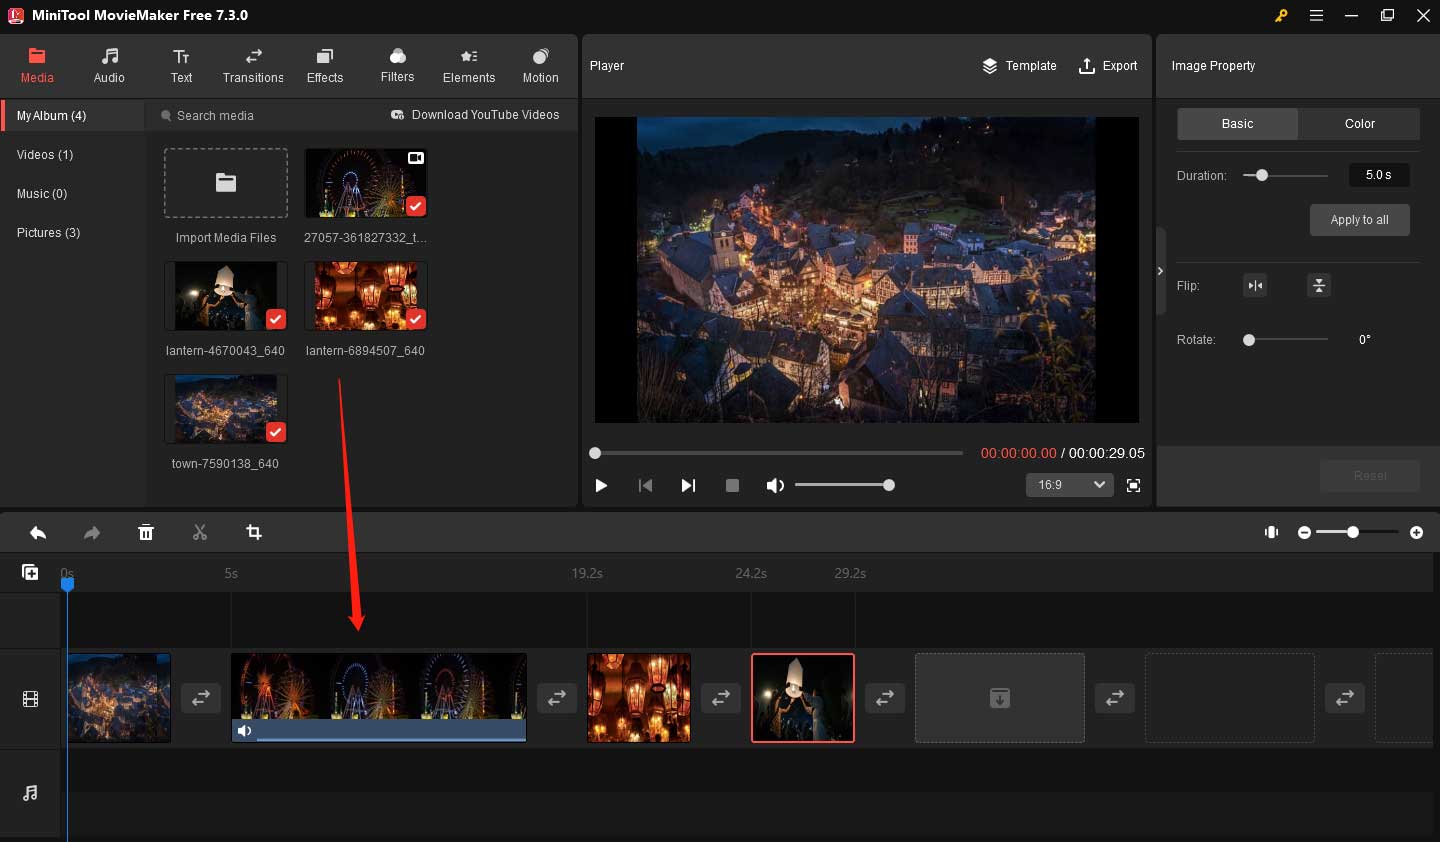Adjust the Rotate slider

tap(1285, 340)
